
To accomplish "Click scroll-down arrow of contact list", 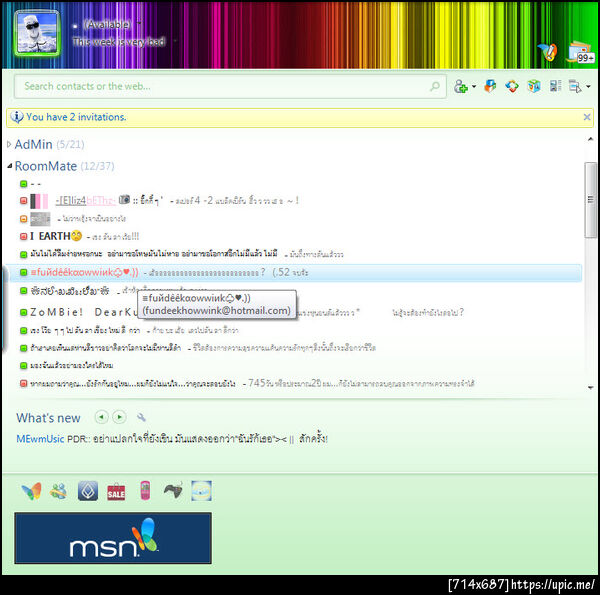I will (590, 388).
